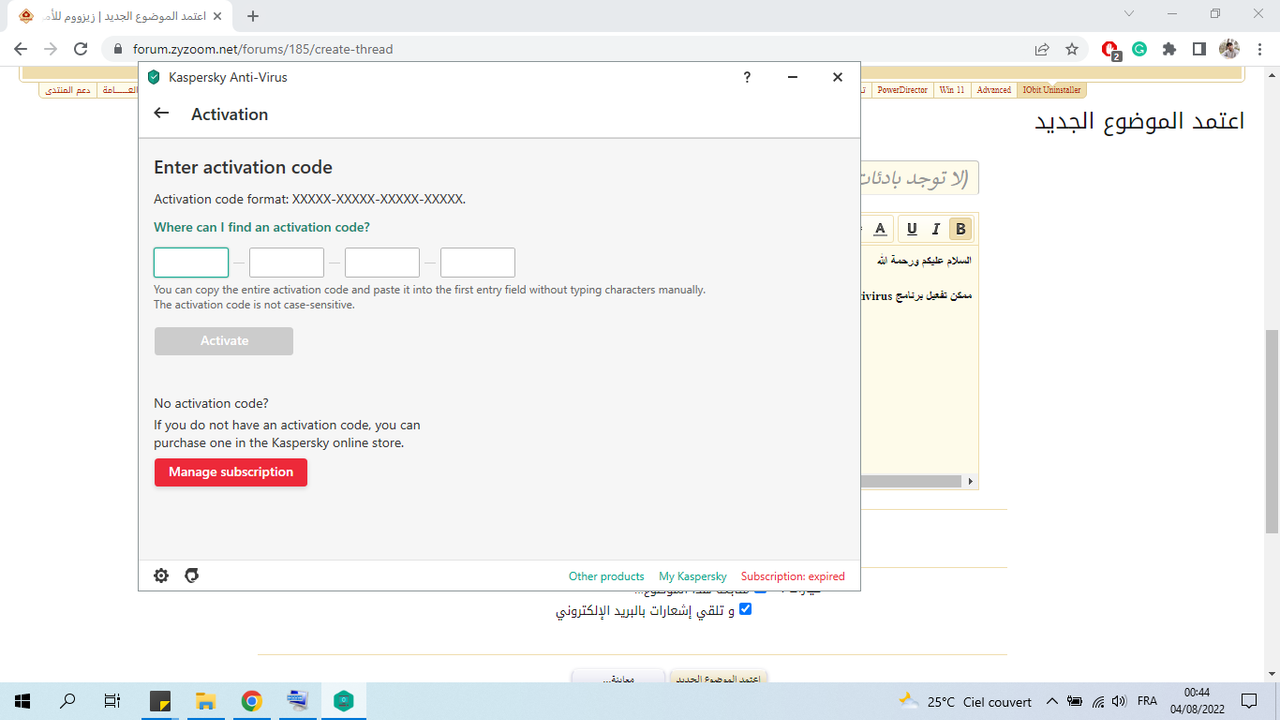Switch to Chrome on the taskbar
1280x720 pixels.
click(x=252, y=701)
